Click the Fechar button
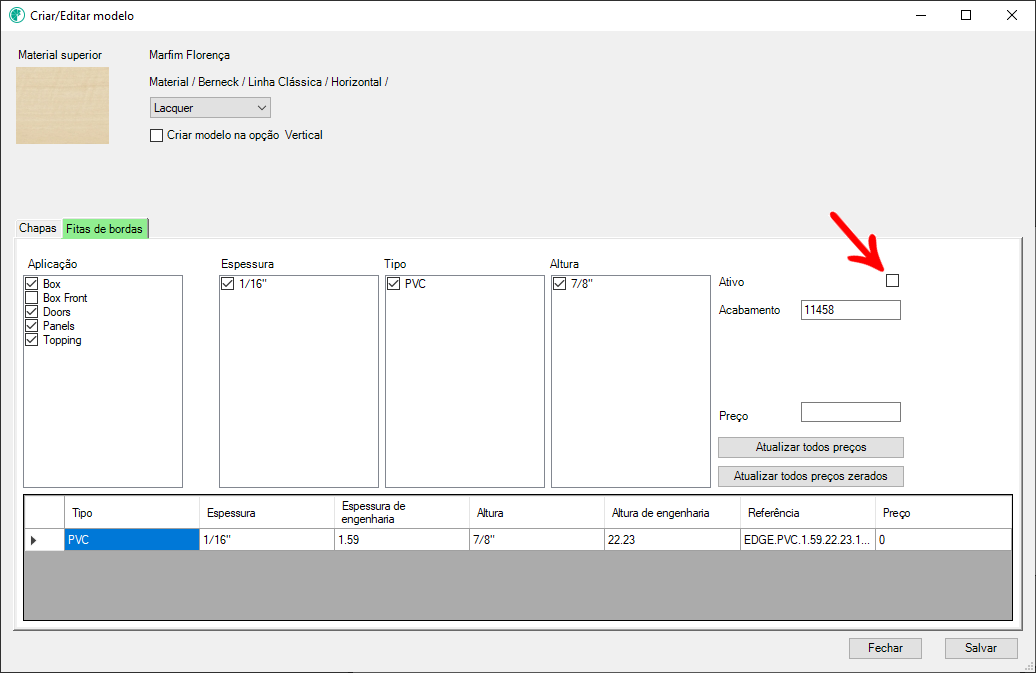Image resolution: width=1036 pixels, height=673 pixels. click(x=885, y=648)
